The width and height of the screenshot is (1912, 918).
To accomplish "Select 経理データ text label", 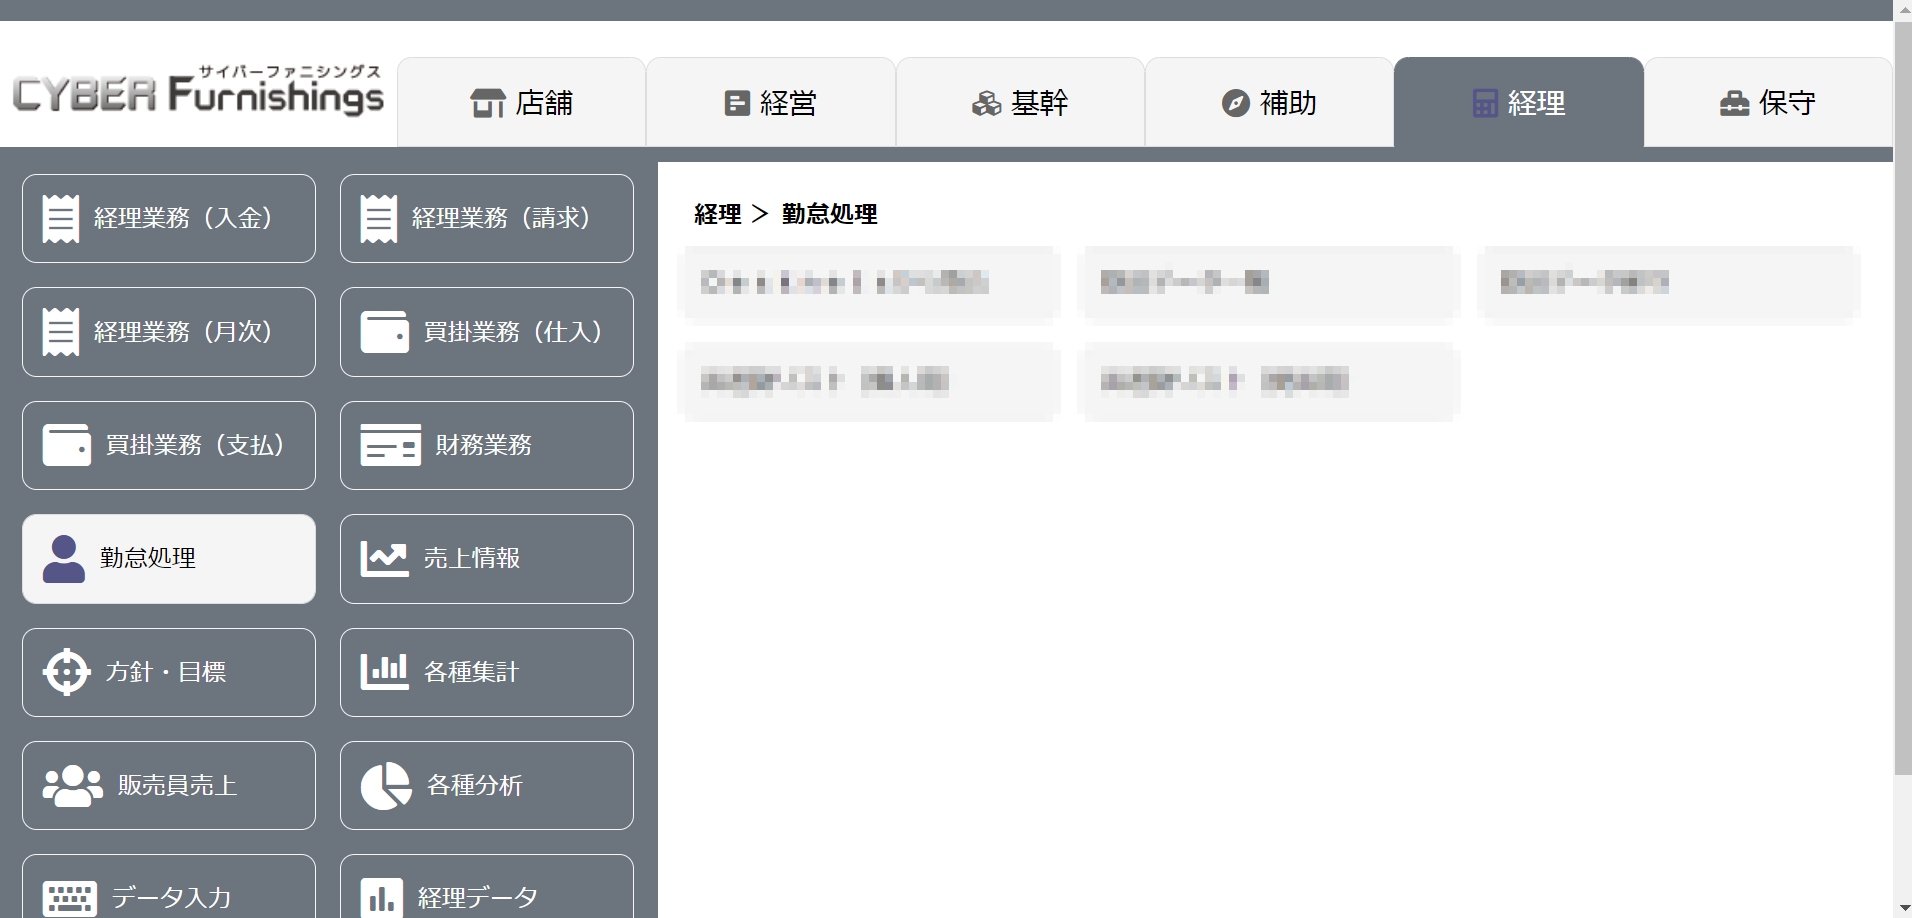I will (x=478, y=898).
